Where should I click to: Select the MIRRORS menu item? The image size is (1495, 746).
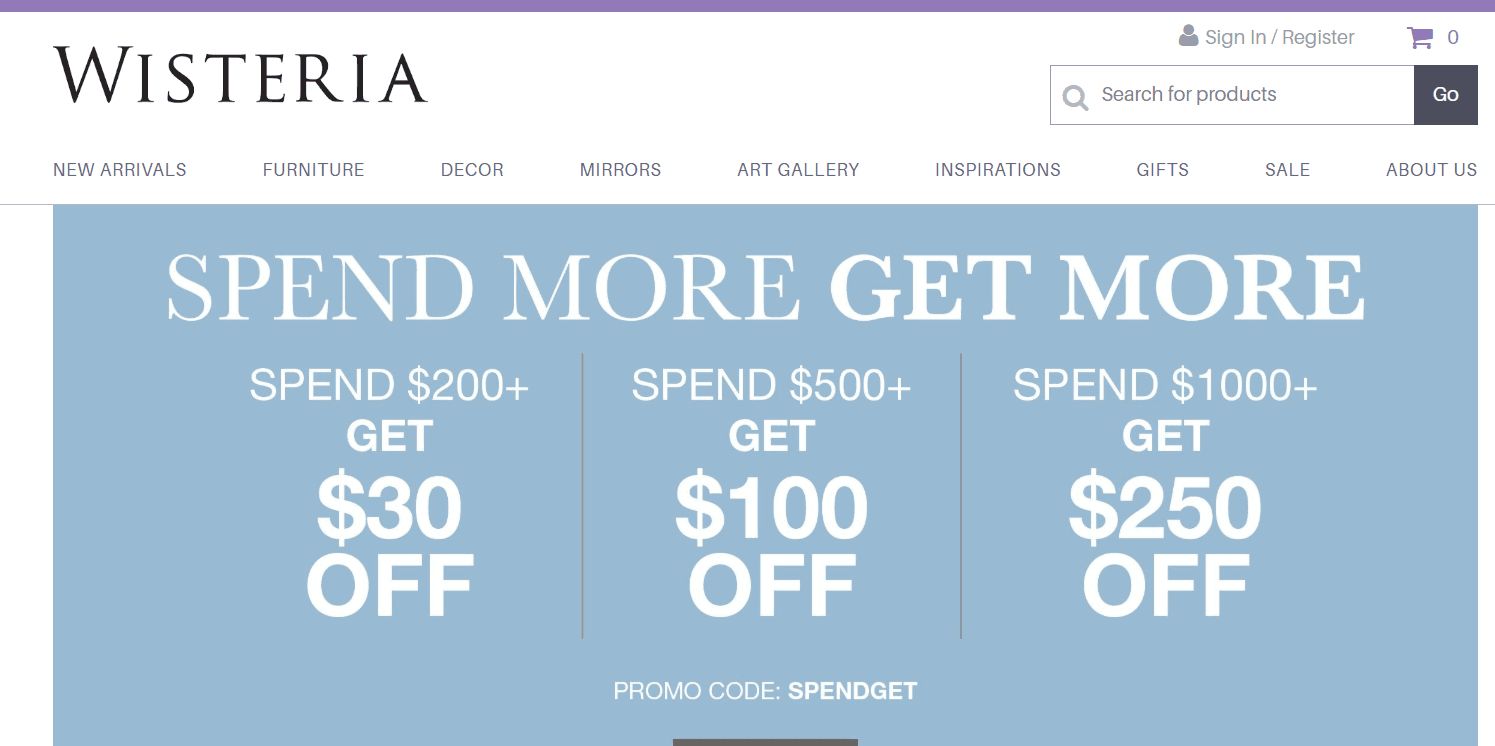[x=620, y=170]
